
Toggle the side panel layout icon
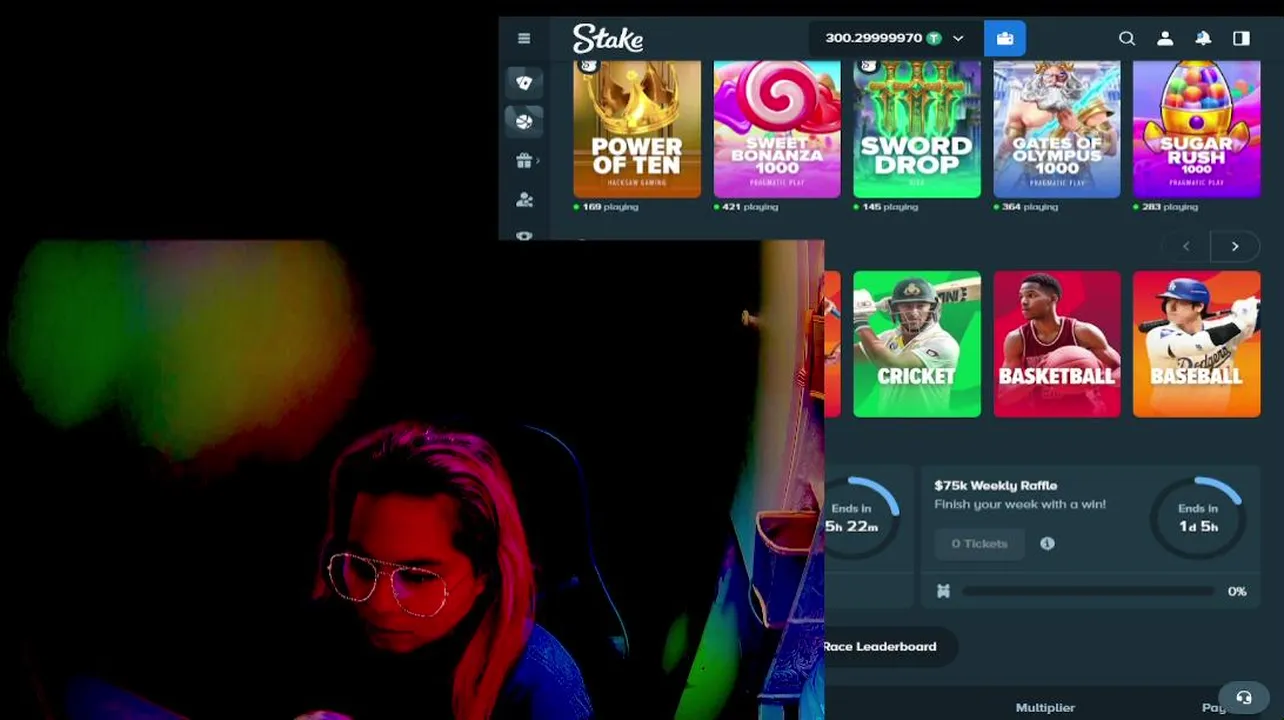pos(1241,38)
